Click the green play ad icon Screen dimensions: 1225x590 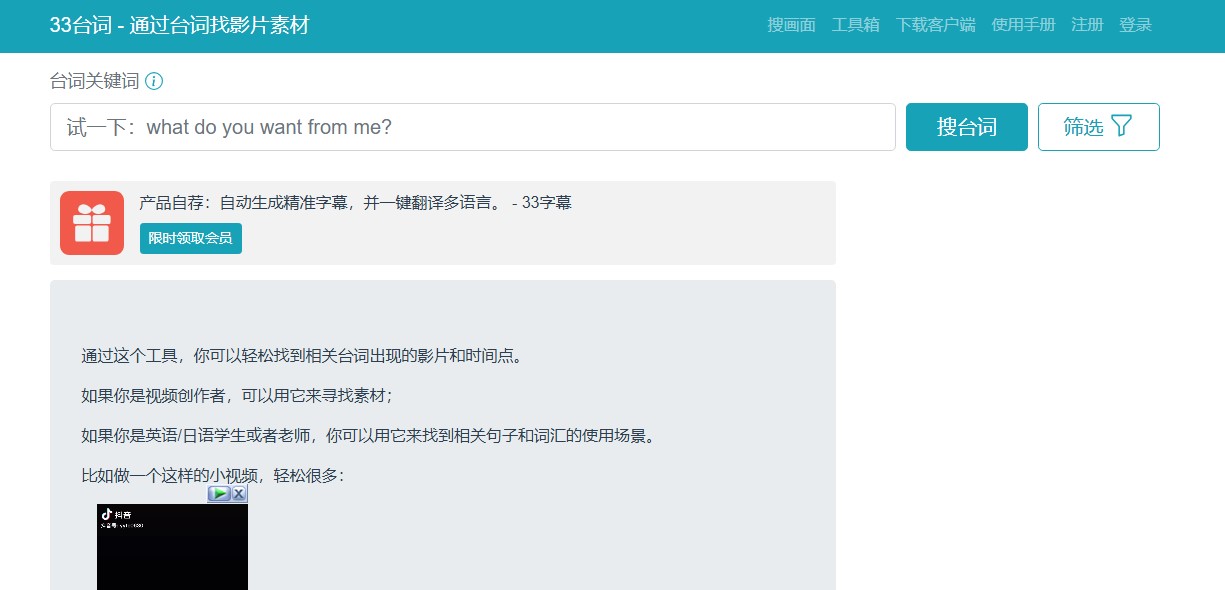tap(220, 494)
